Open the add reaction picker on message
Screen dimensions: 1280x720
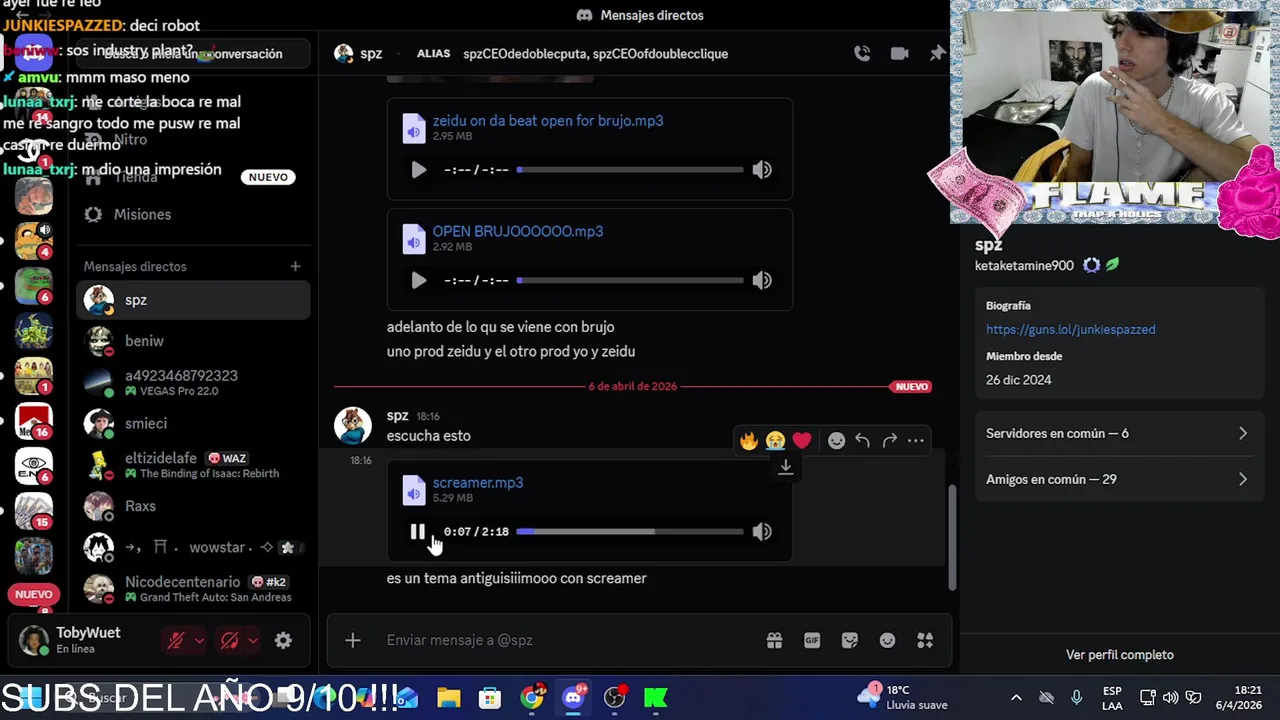click(x=837, y=441)
